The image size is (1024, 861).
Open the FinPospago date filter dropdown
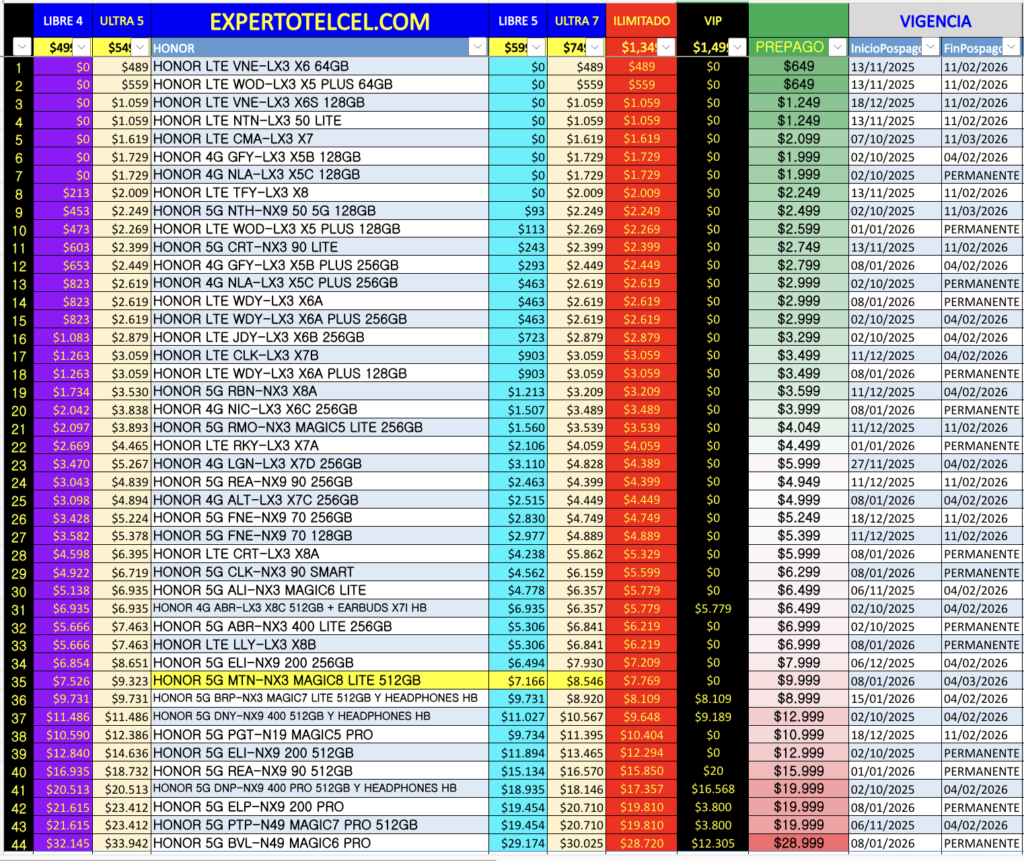click(1012, 47)
